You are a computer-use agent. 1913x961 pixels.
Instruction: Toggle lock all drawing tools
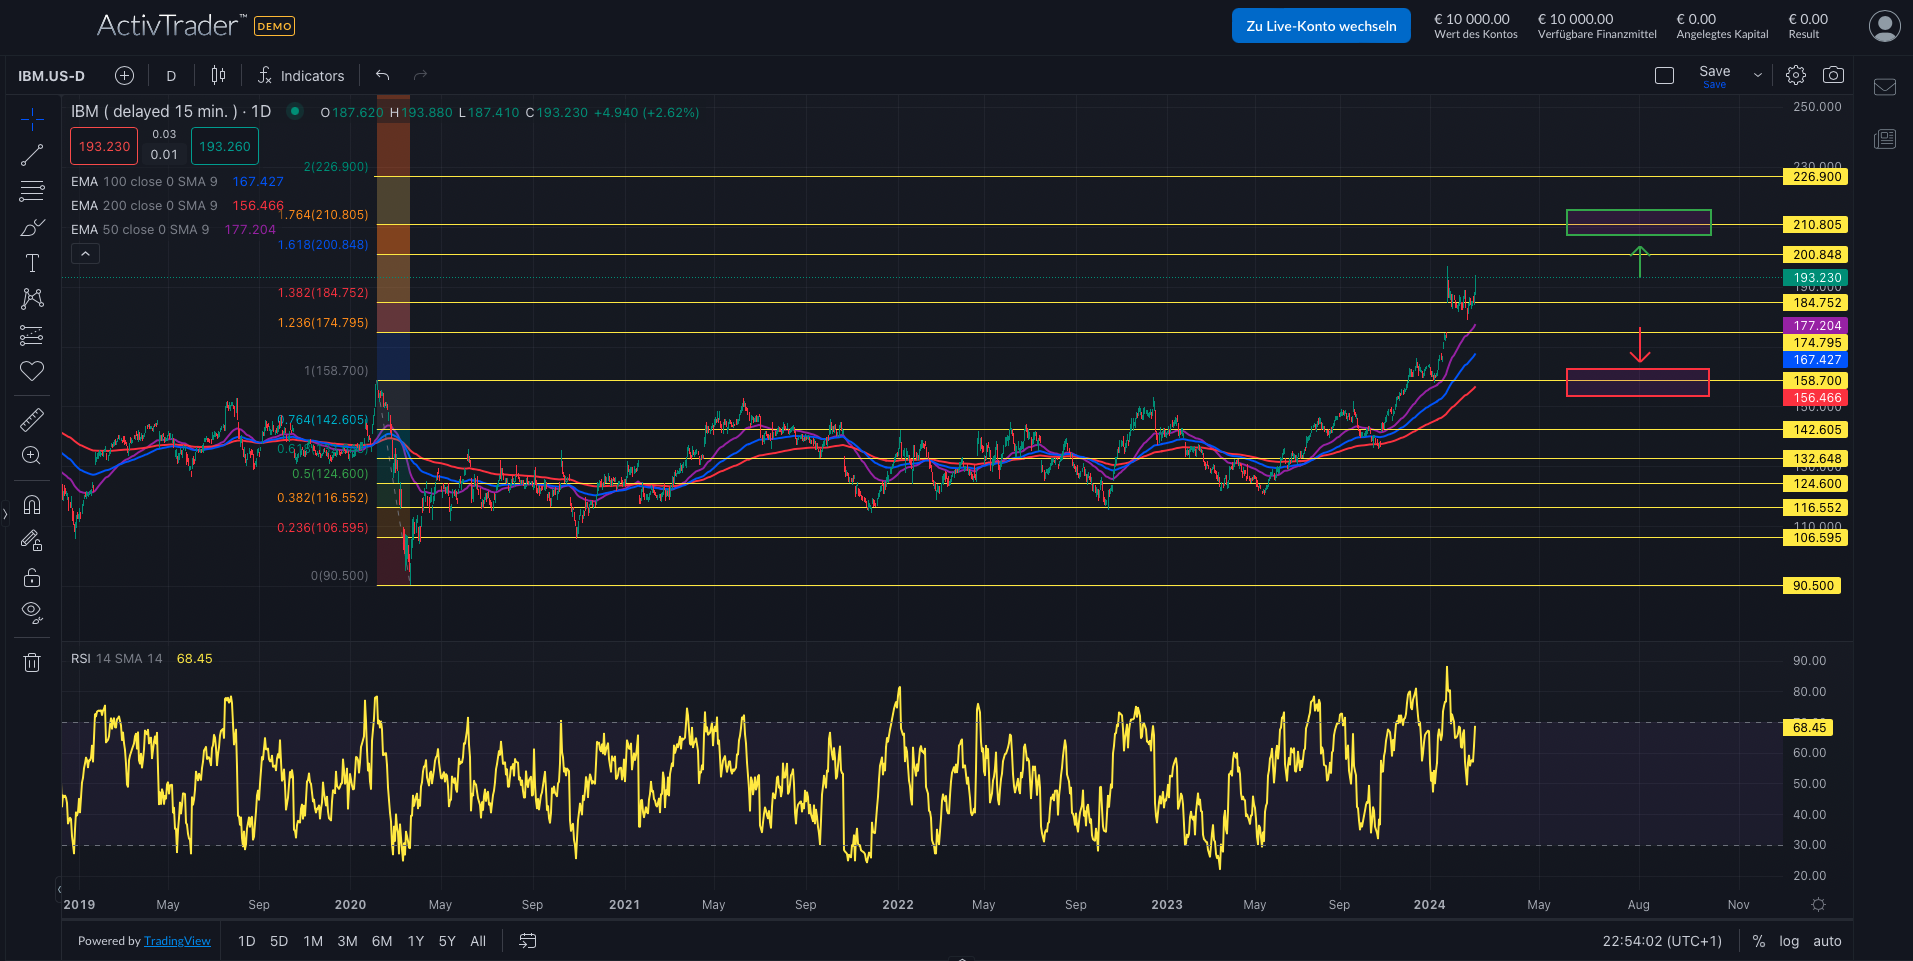[x=32, y=578]
